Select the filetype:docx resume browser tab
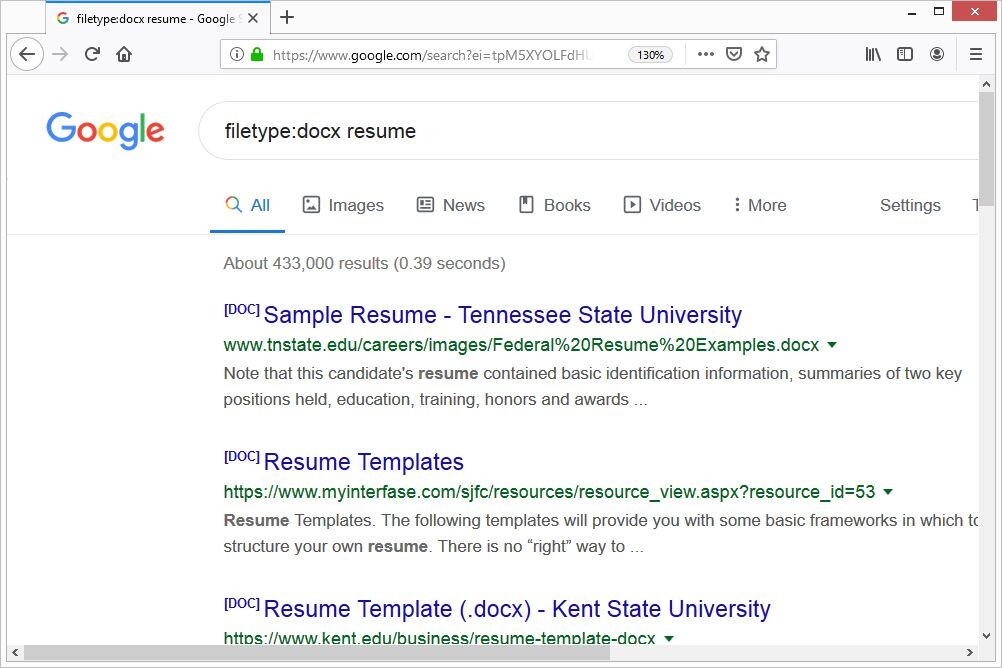Viewport: 1002px width, 668px height. click(x=158, y=19)
